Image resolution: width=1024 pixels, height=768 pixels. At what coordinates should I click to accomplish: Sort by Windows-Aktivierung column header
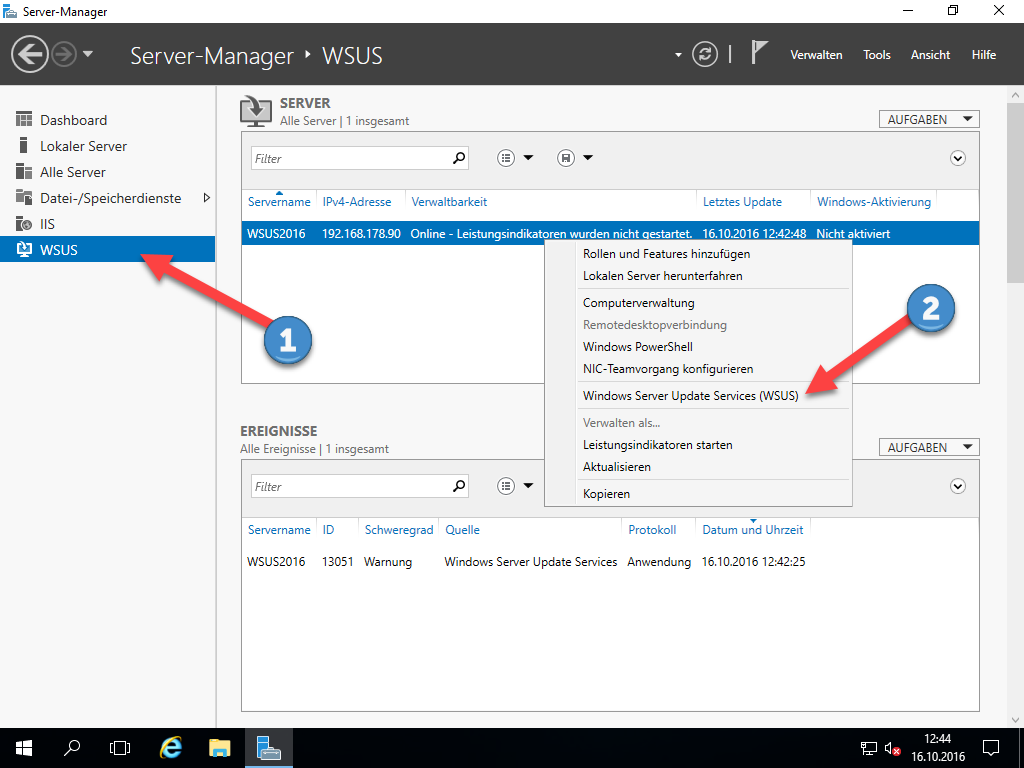(874, 202)
